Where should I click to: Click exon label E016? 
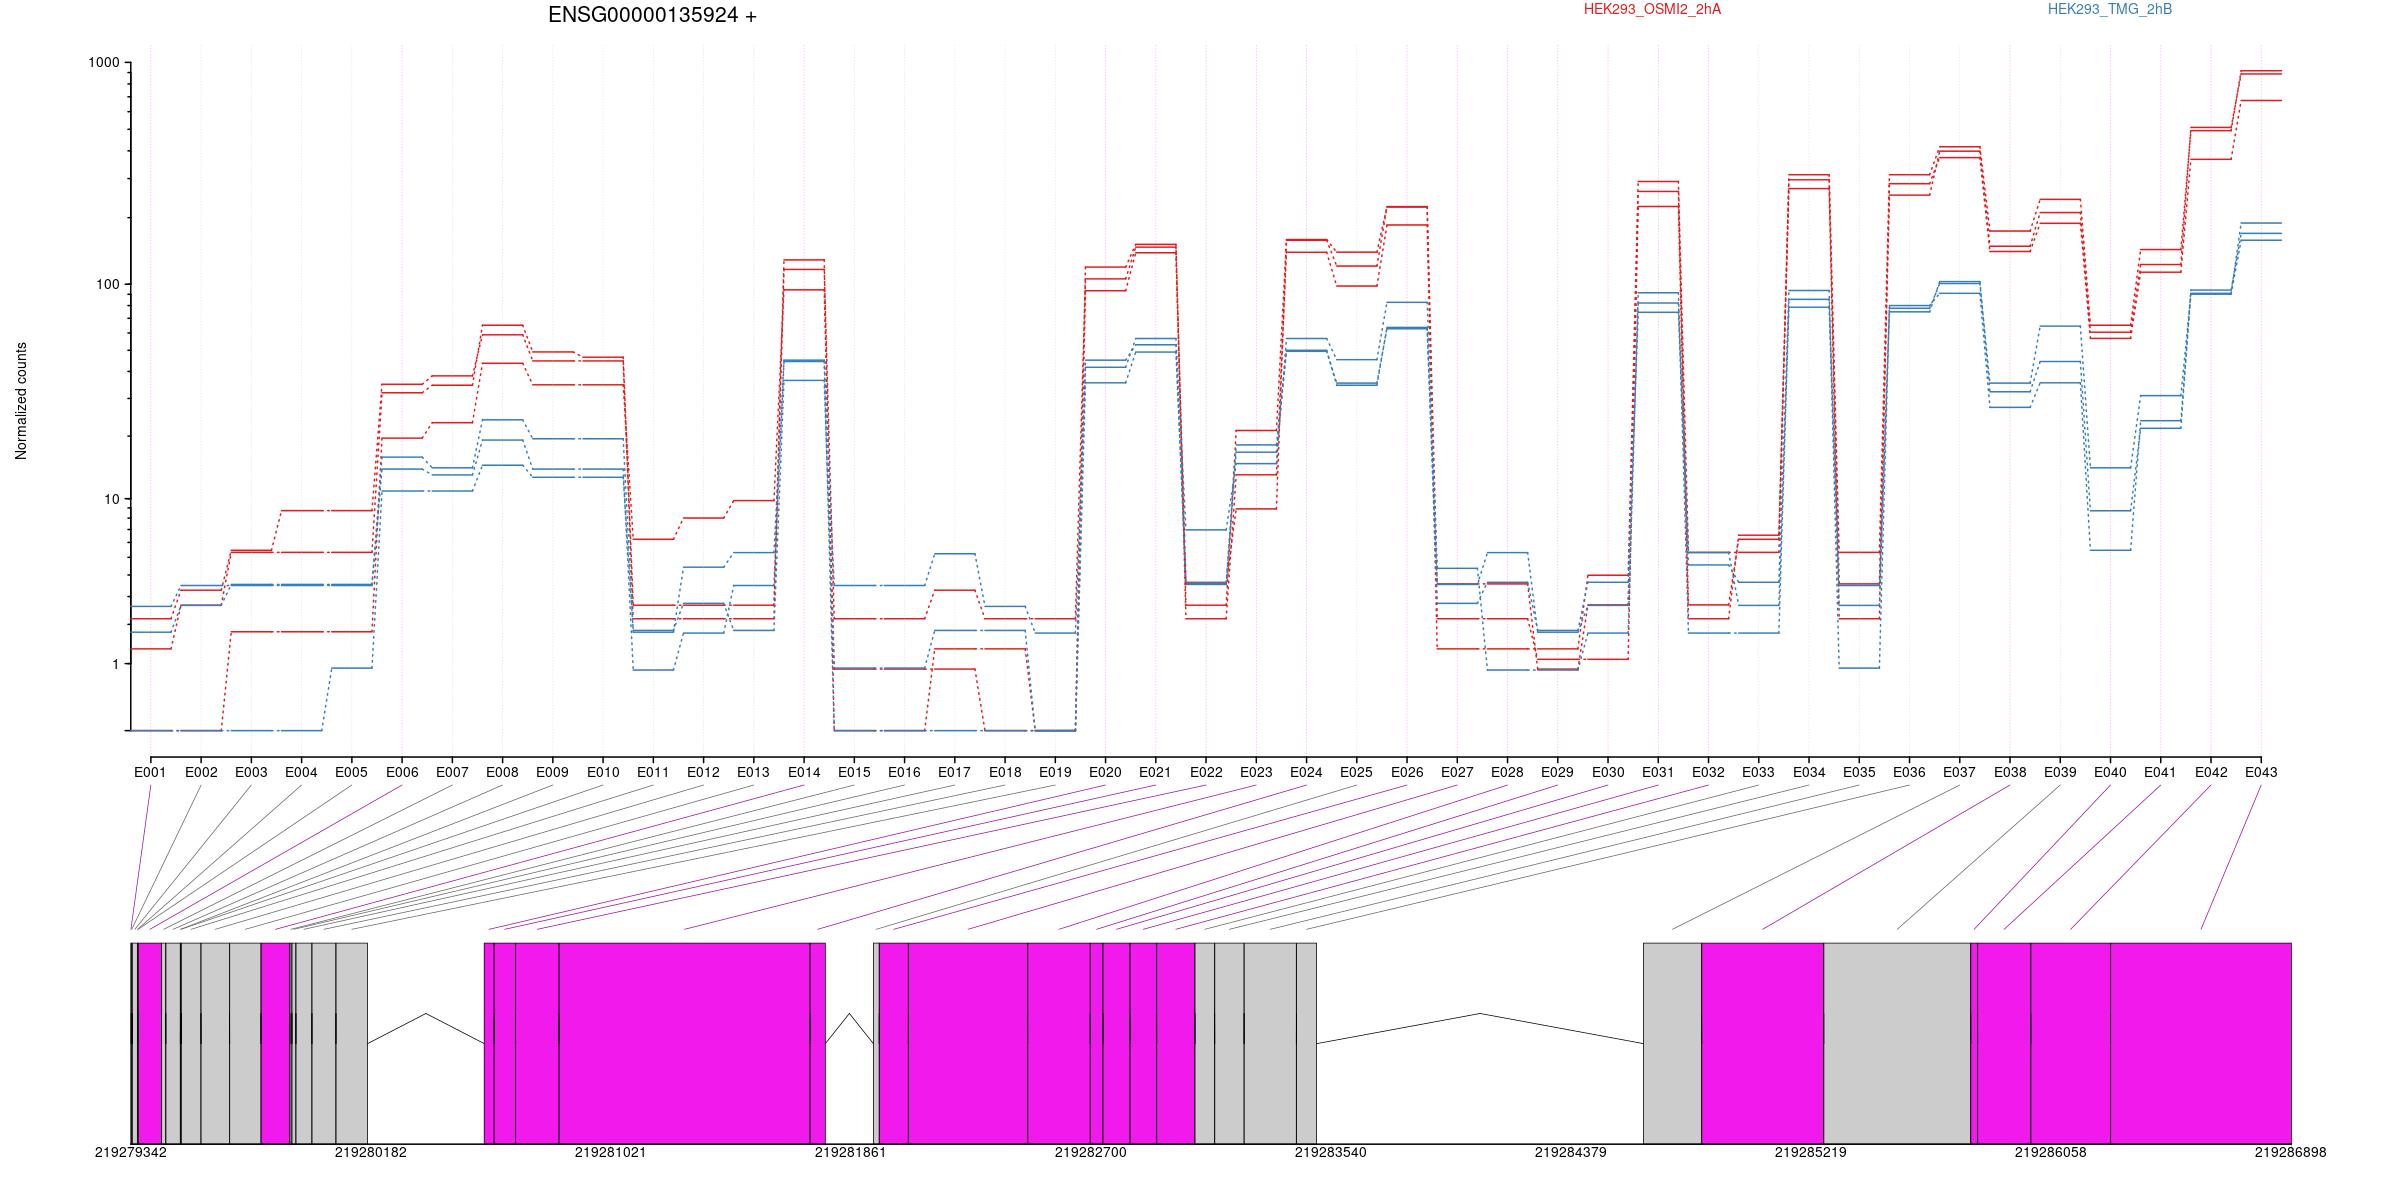(904, 772)
